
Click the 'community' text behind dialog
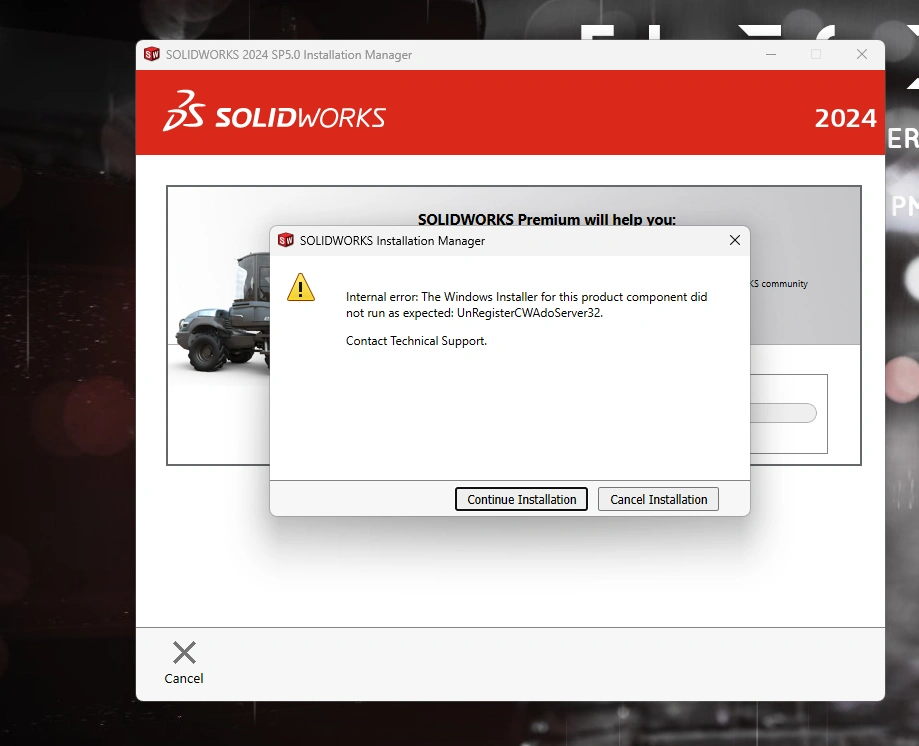pyautogui.click(x=784, y=284)
